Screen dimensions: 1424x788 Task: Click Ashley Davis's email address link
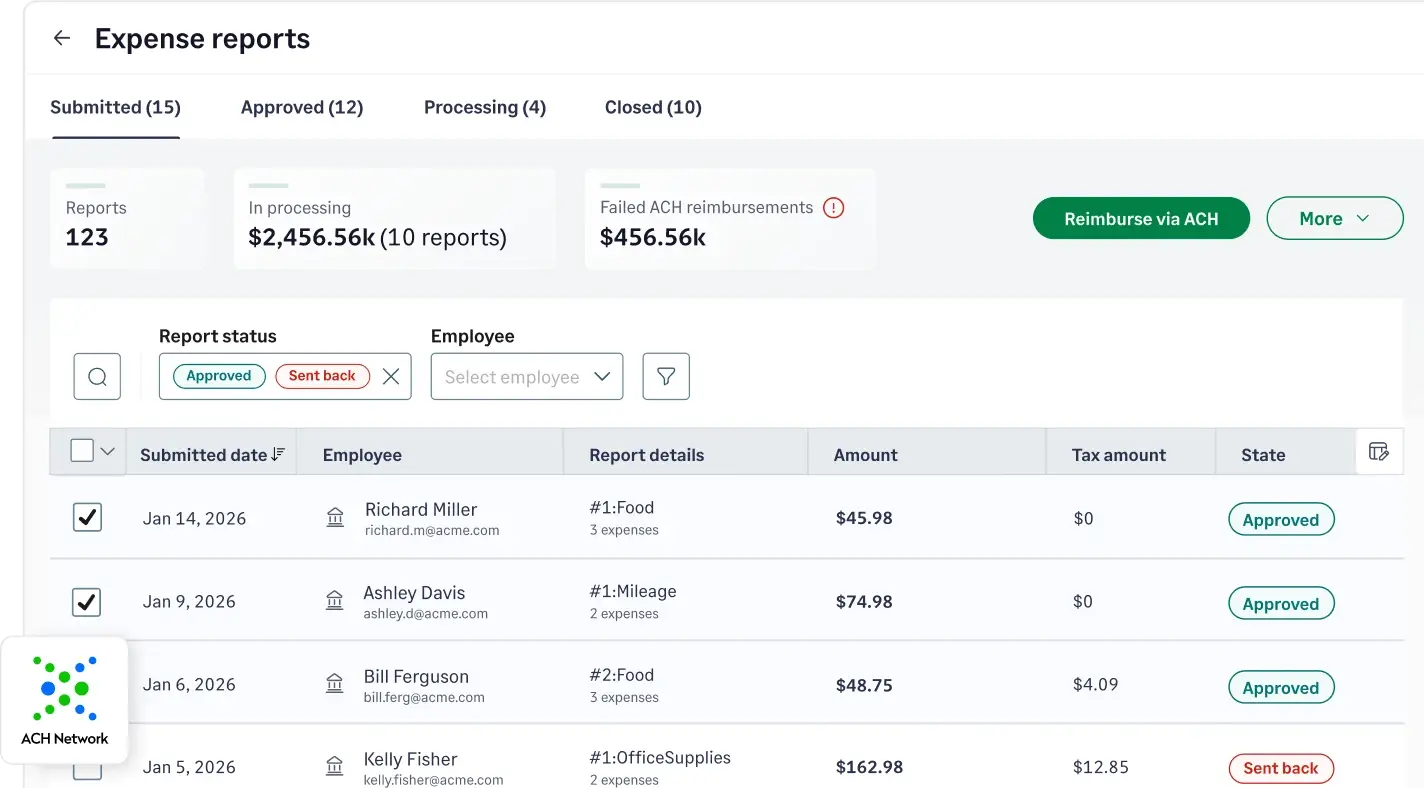tap(427, 613)
